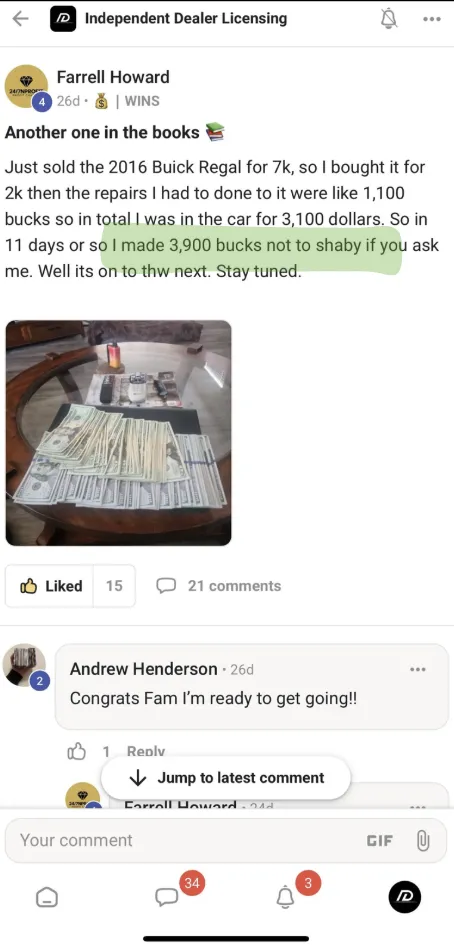Tap the back arrow icon
The image size is (454, 946).
pos(20,19)
